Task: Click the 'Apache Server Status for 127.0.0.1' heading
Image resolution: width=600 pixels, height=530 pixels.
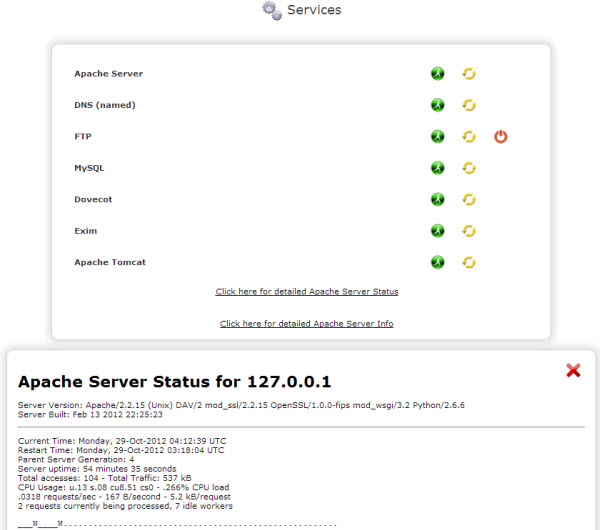Action: coord(174,382)
